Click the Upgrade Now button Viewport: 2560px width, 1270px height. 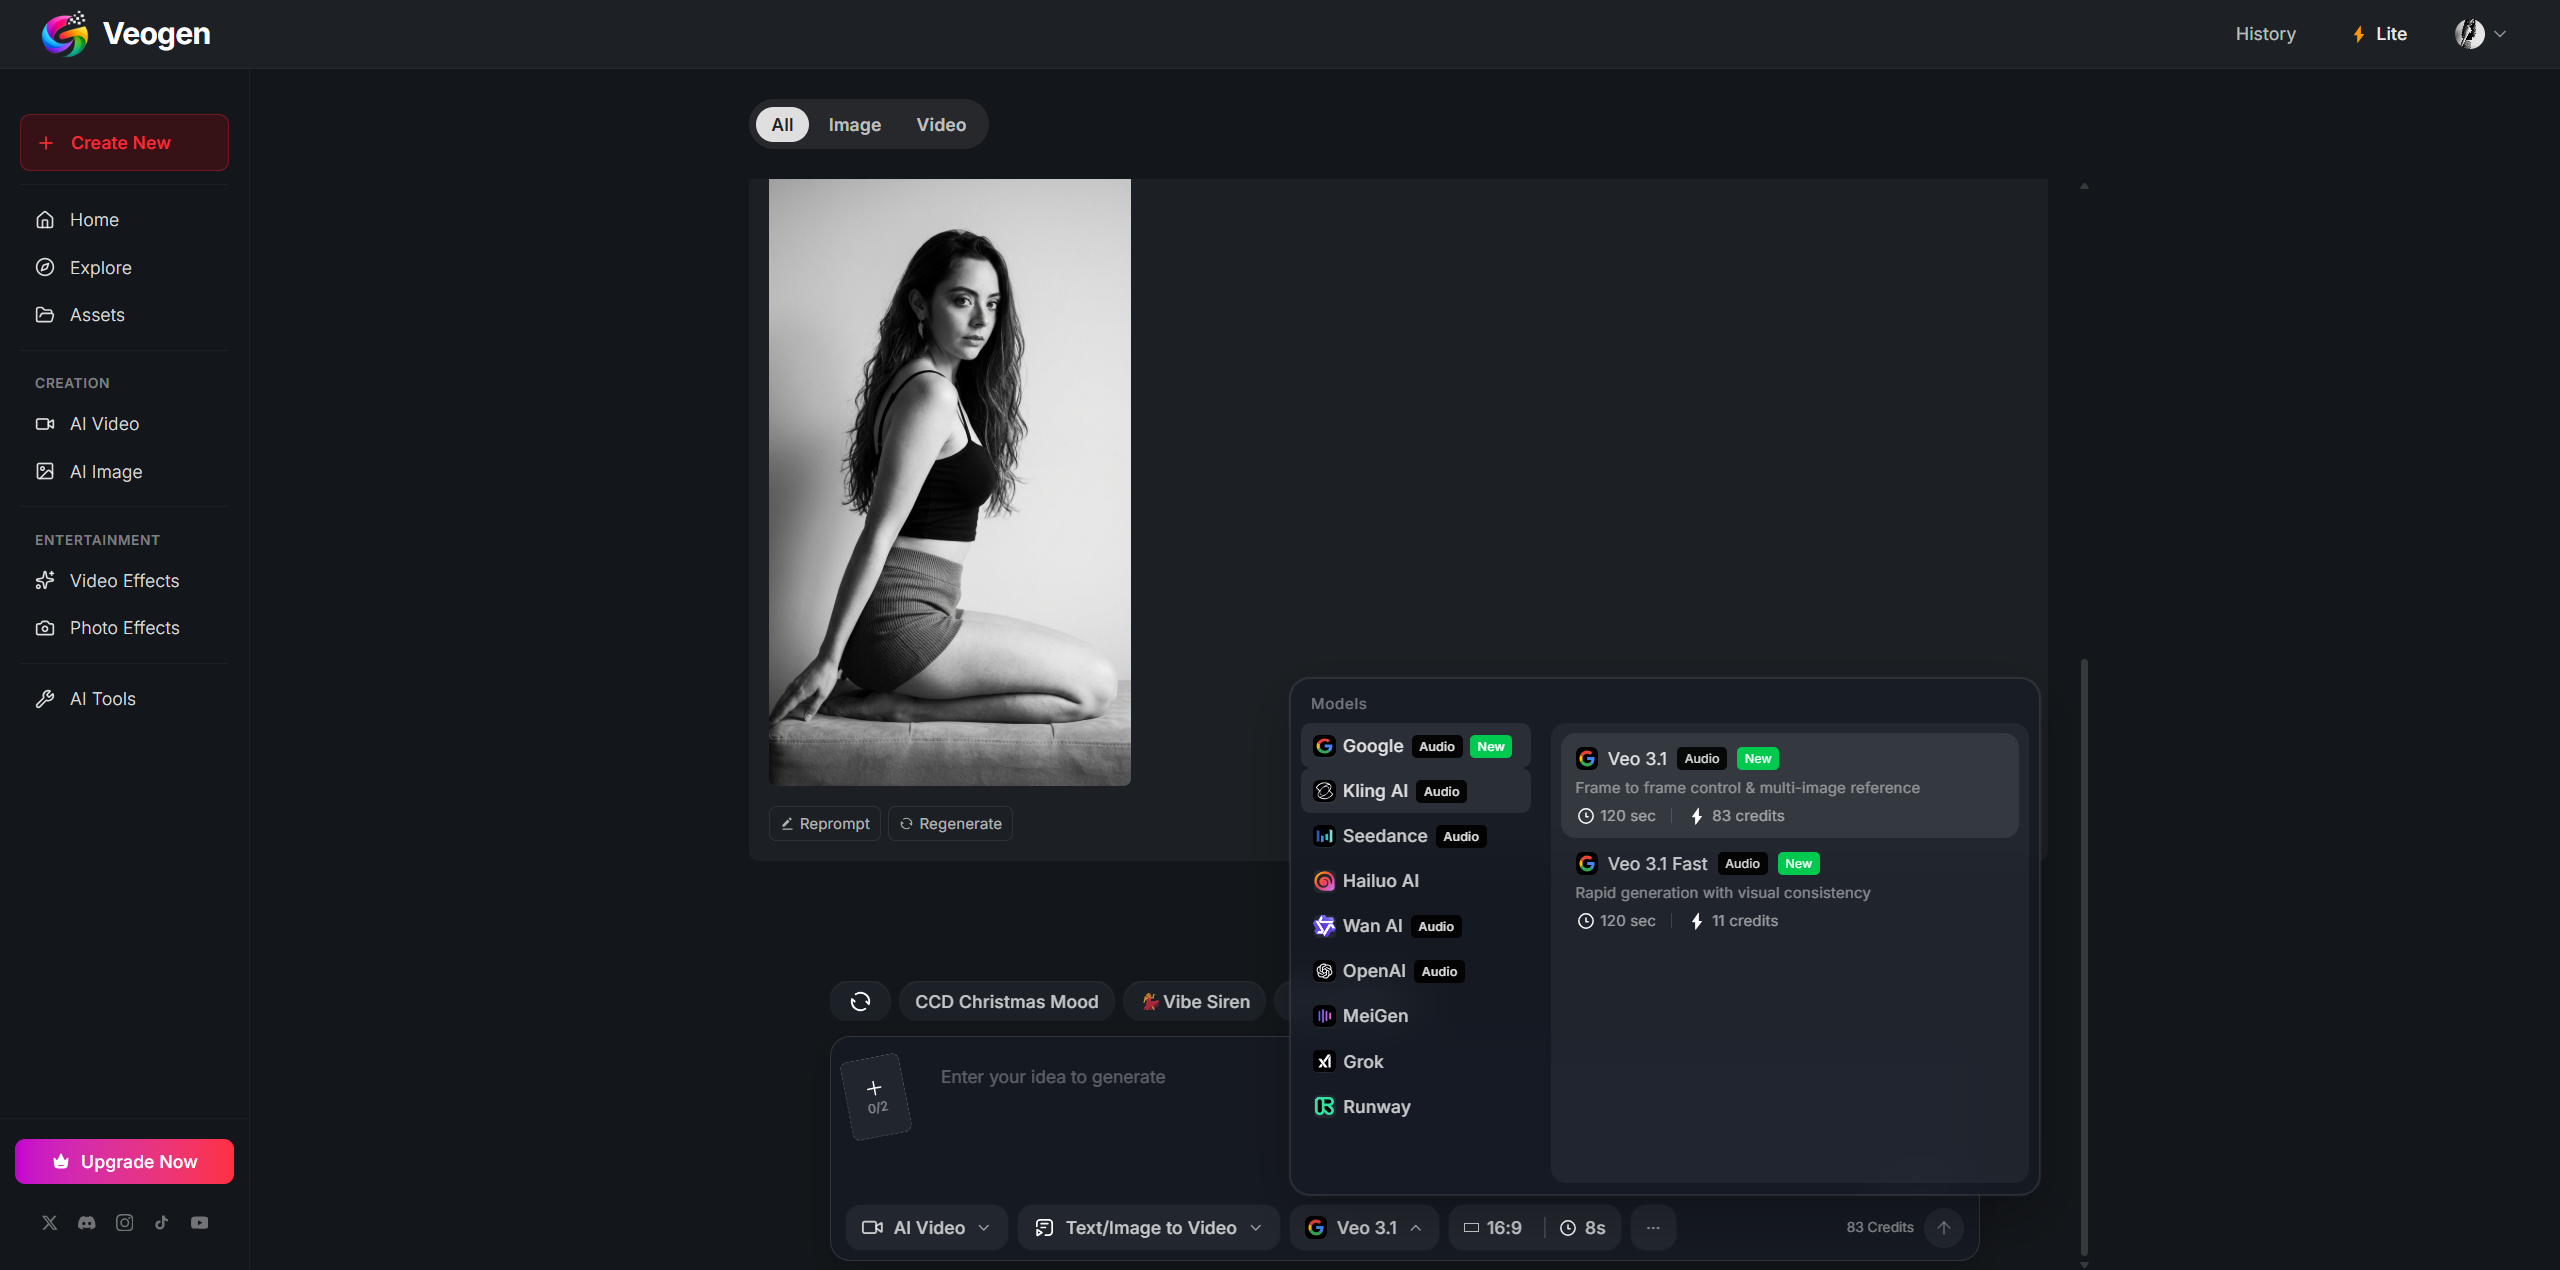coord(123,1161)
